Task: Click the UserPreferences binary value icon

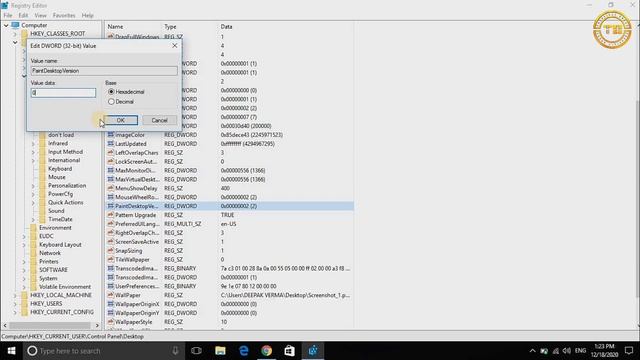Action: pyautogui.click(x=111, y=286)
